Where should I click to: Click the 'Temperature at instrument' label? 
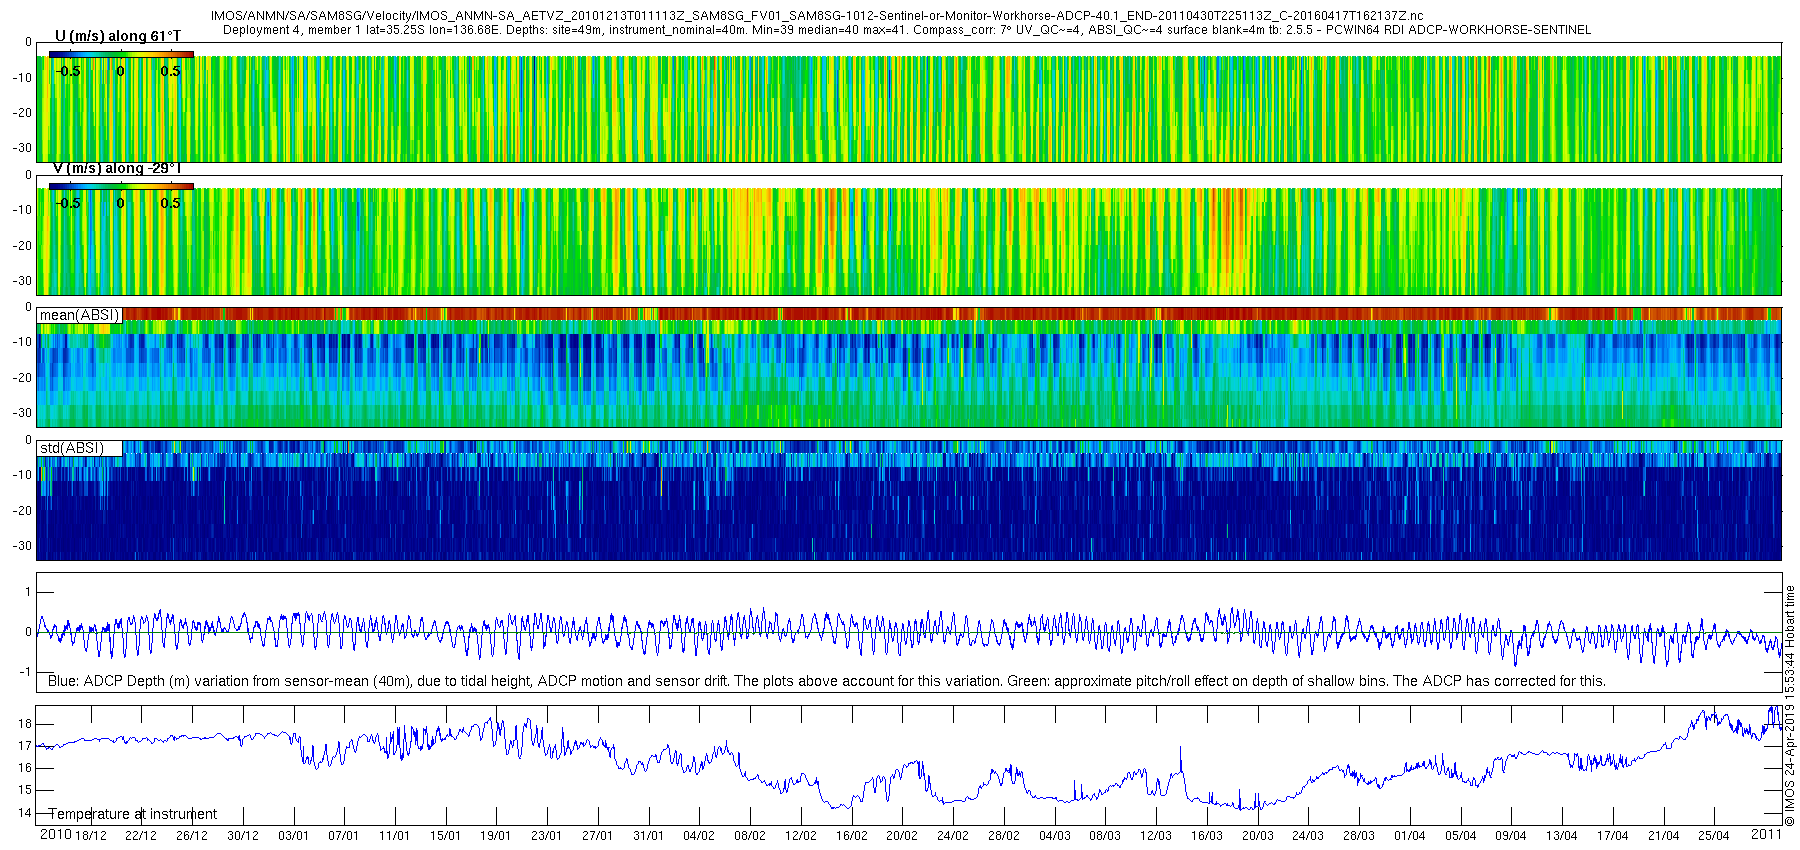click(133, 814)
